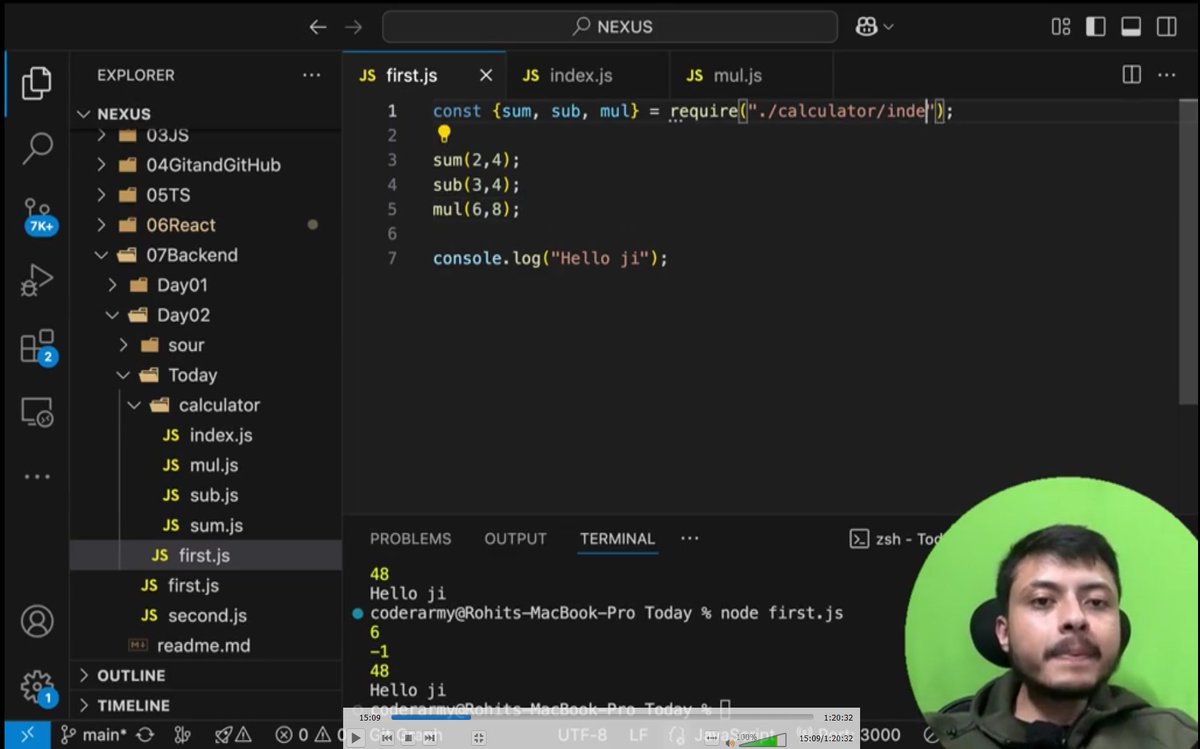
Task: Open the Git Graph icon in status bar
Action: point(182,735)
